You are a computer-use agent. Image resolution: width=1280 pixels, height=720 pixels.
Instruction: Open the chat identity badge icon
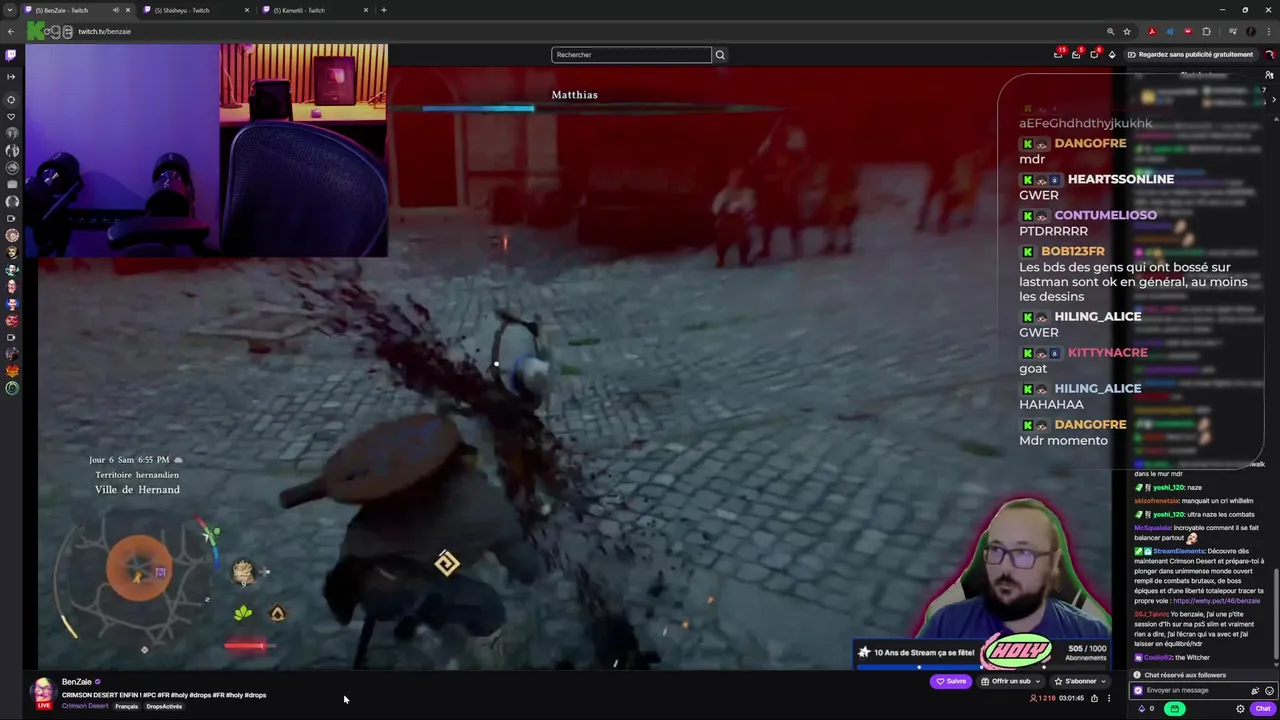point(1138,690)
